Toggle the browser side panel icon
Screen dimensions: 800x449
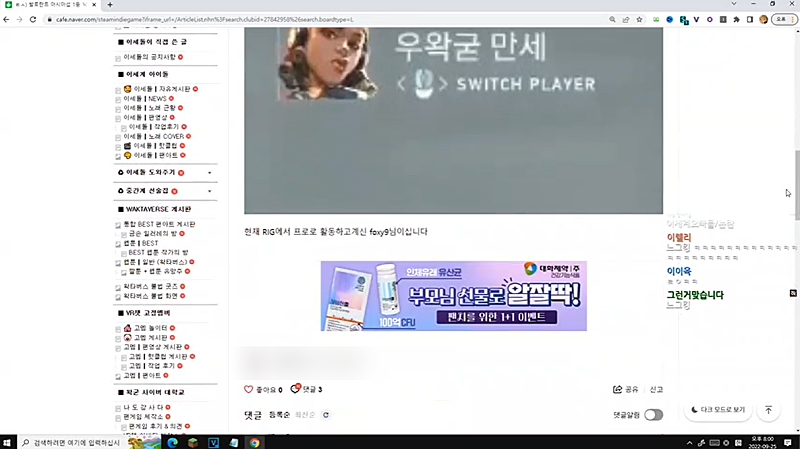pos(749,19)
